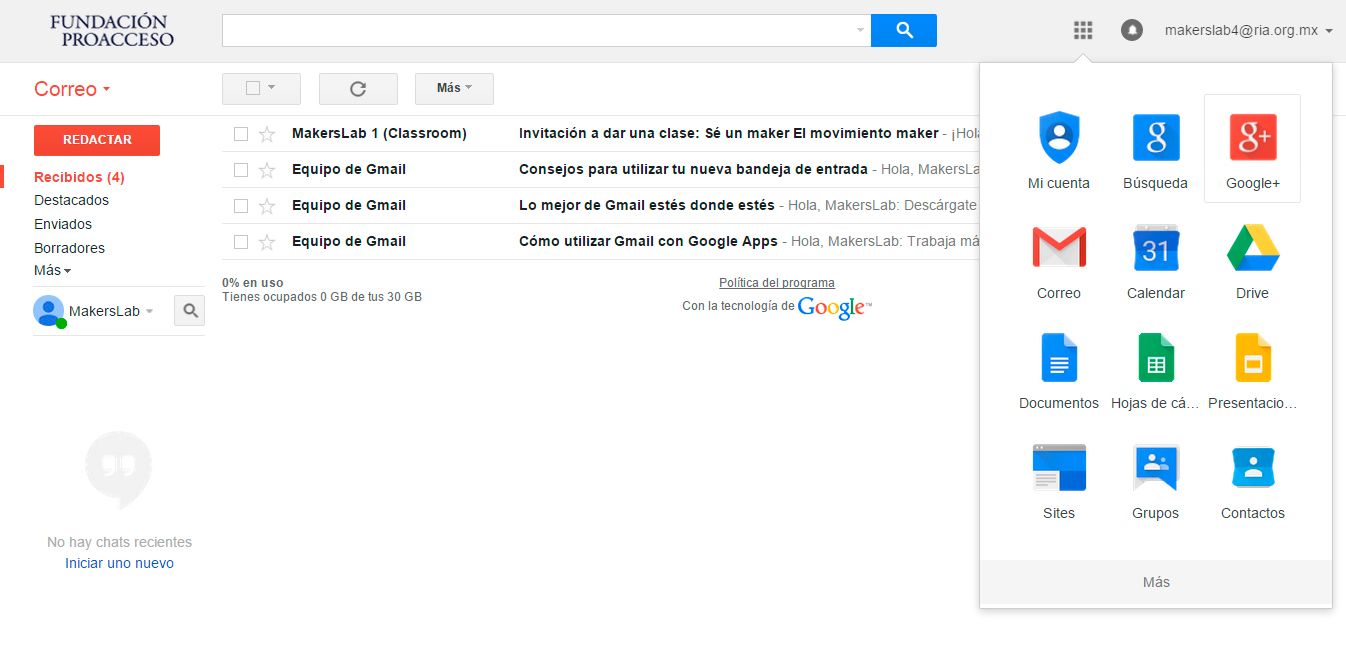Click MakersLab profile avatar in chat
Image resolution: width=1346 pixels, height=656 pixels.
click(x=49, y=311)
